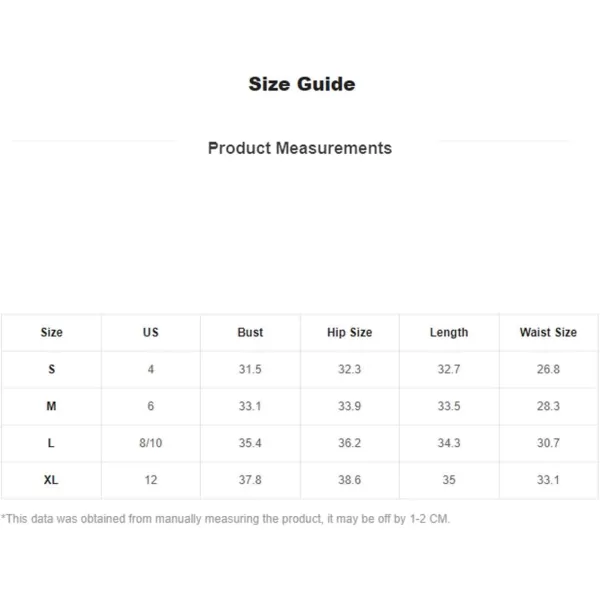
Task: Click the manual measuring disclaimer note
Action: (x=225, y=518)
